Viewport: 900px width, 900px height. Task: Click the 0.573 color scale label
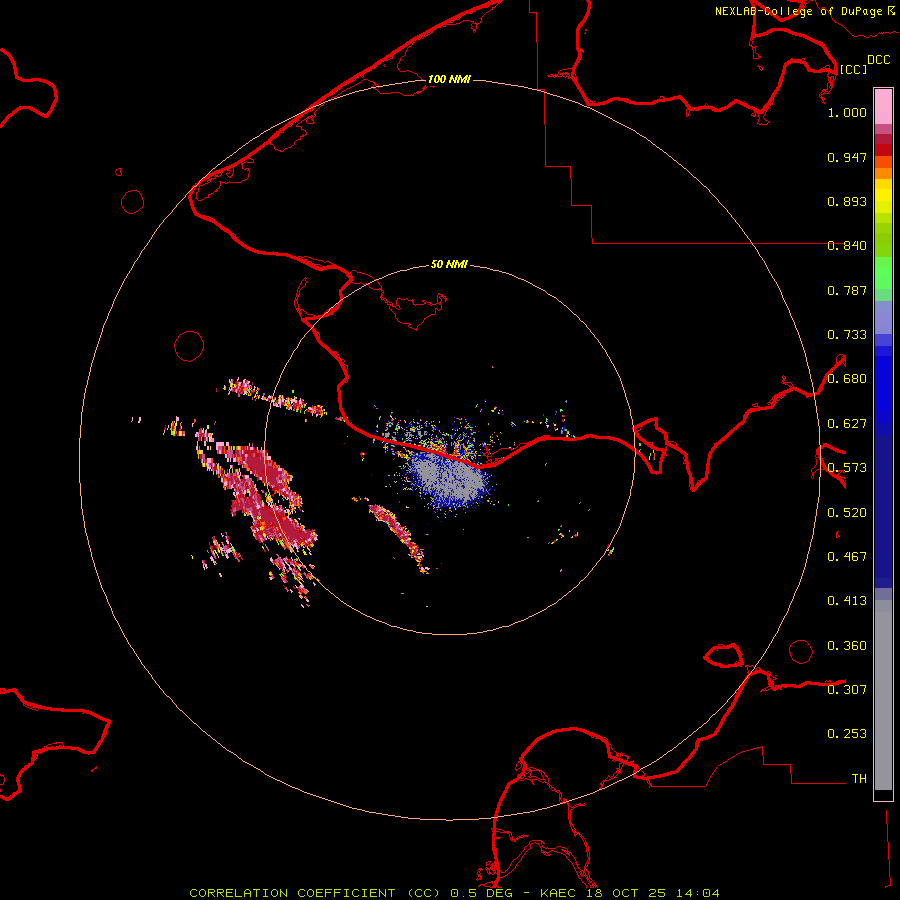pyautogui.click(x=847, y=468)
